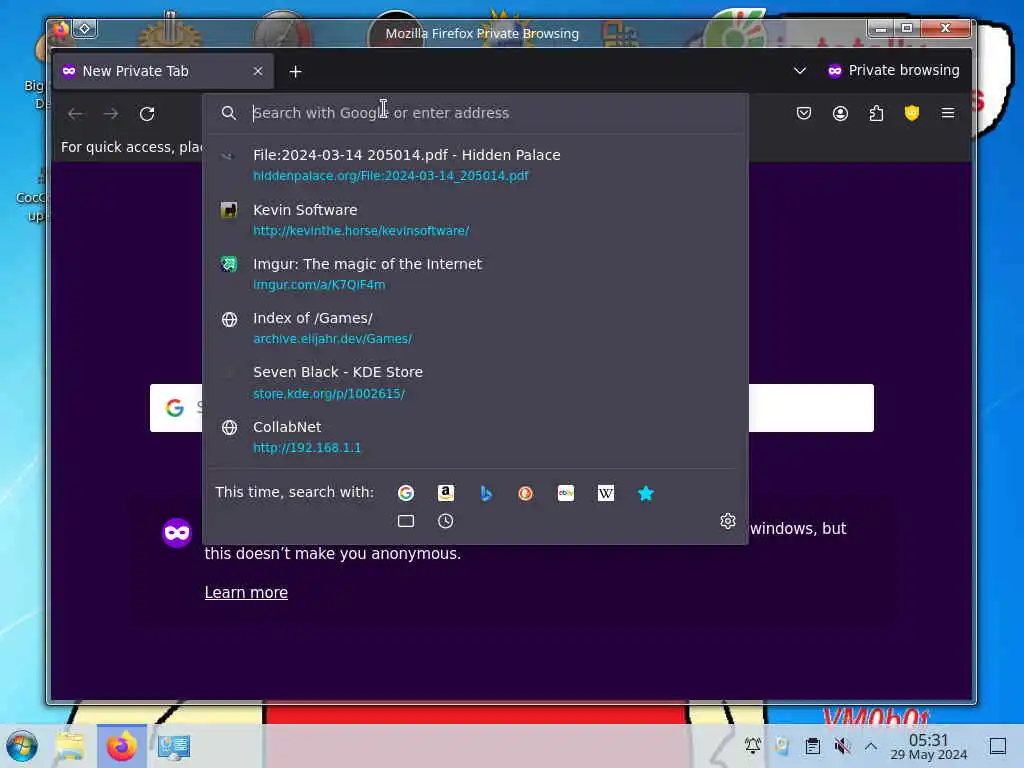Open the Hidden Palace PDF suggestion
The image size is (1024, 768).
pos(477,165)
